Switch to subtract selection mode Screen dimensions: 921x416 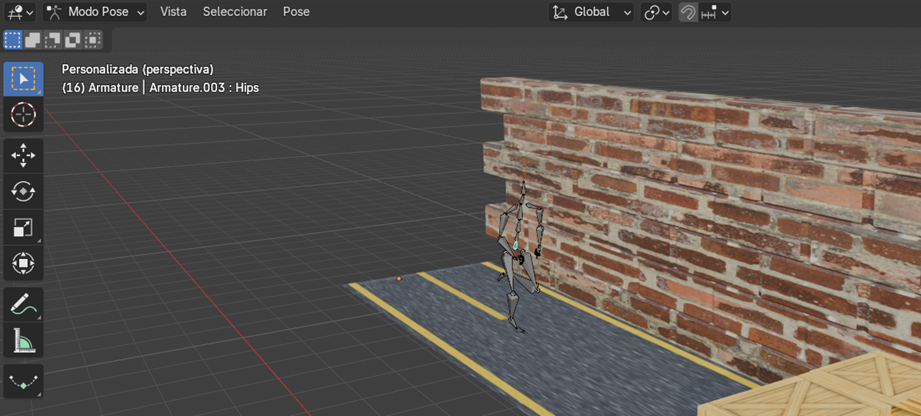(x=53, y=40)
